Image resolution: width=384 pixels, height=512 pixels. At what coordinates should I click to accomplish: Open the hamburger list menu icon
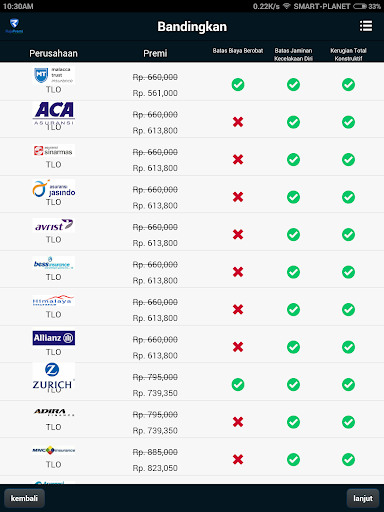366,26
